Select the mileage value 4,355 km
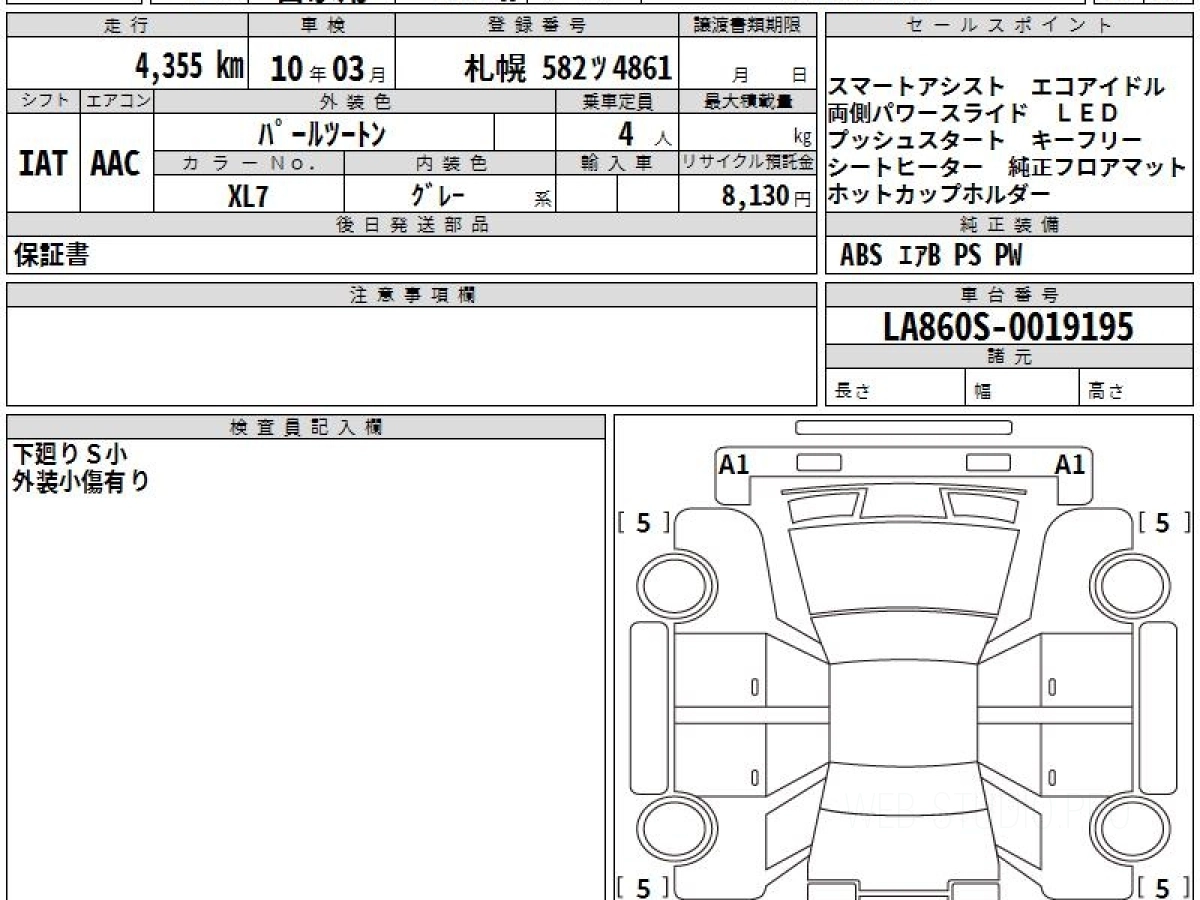This screenshot has height=900, width=1200. (x=190, y=66)
